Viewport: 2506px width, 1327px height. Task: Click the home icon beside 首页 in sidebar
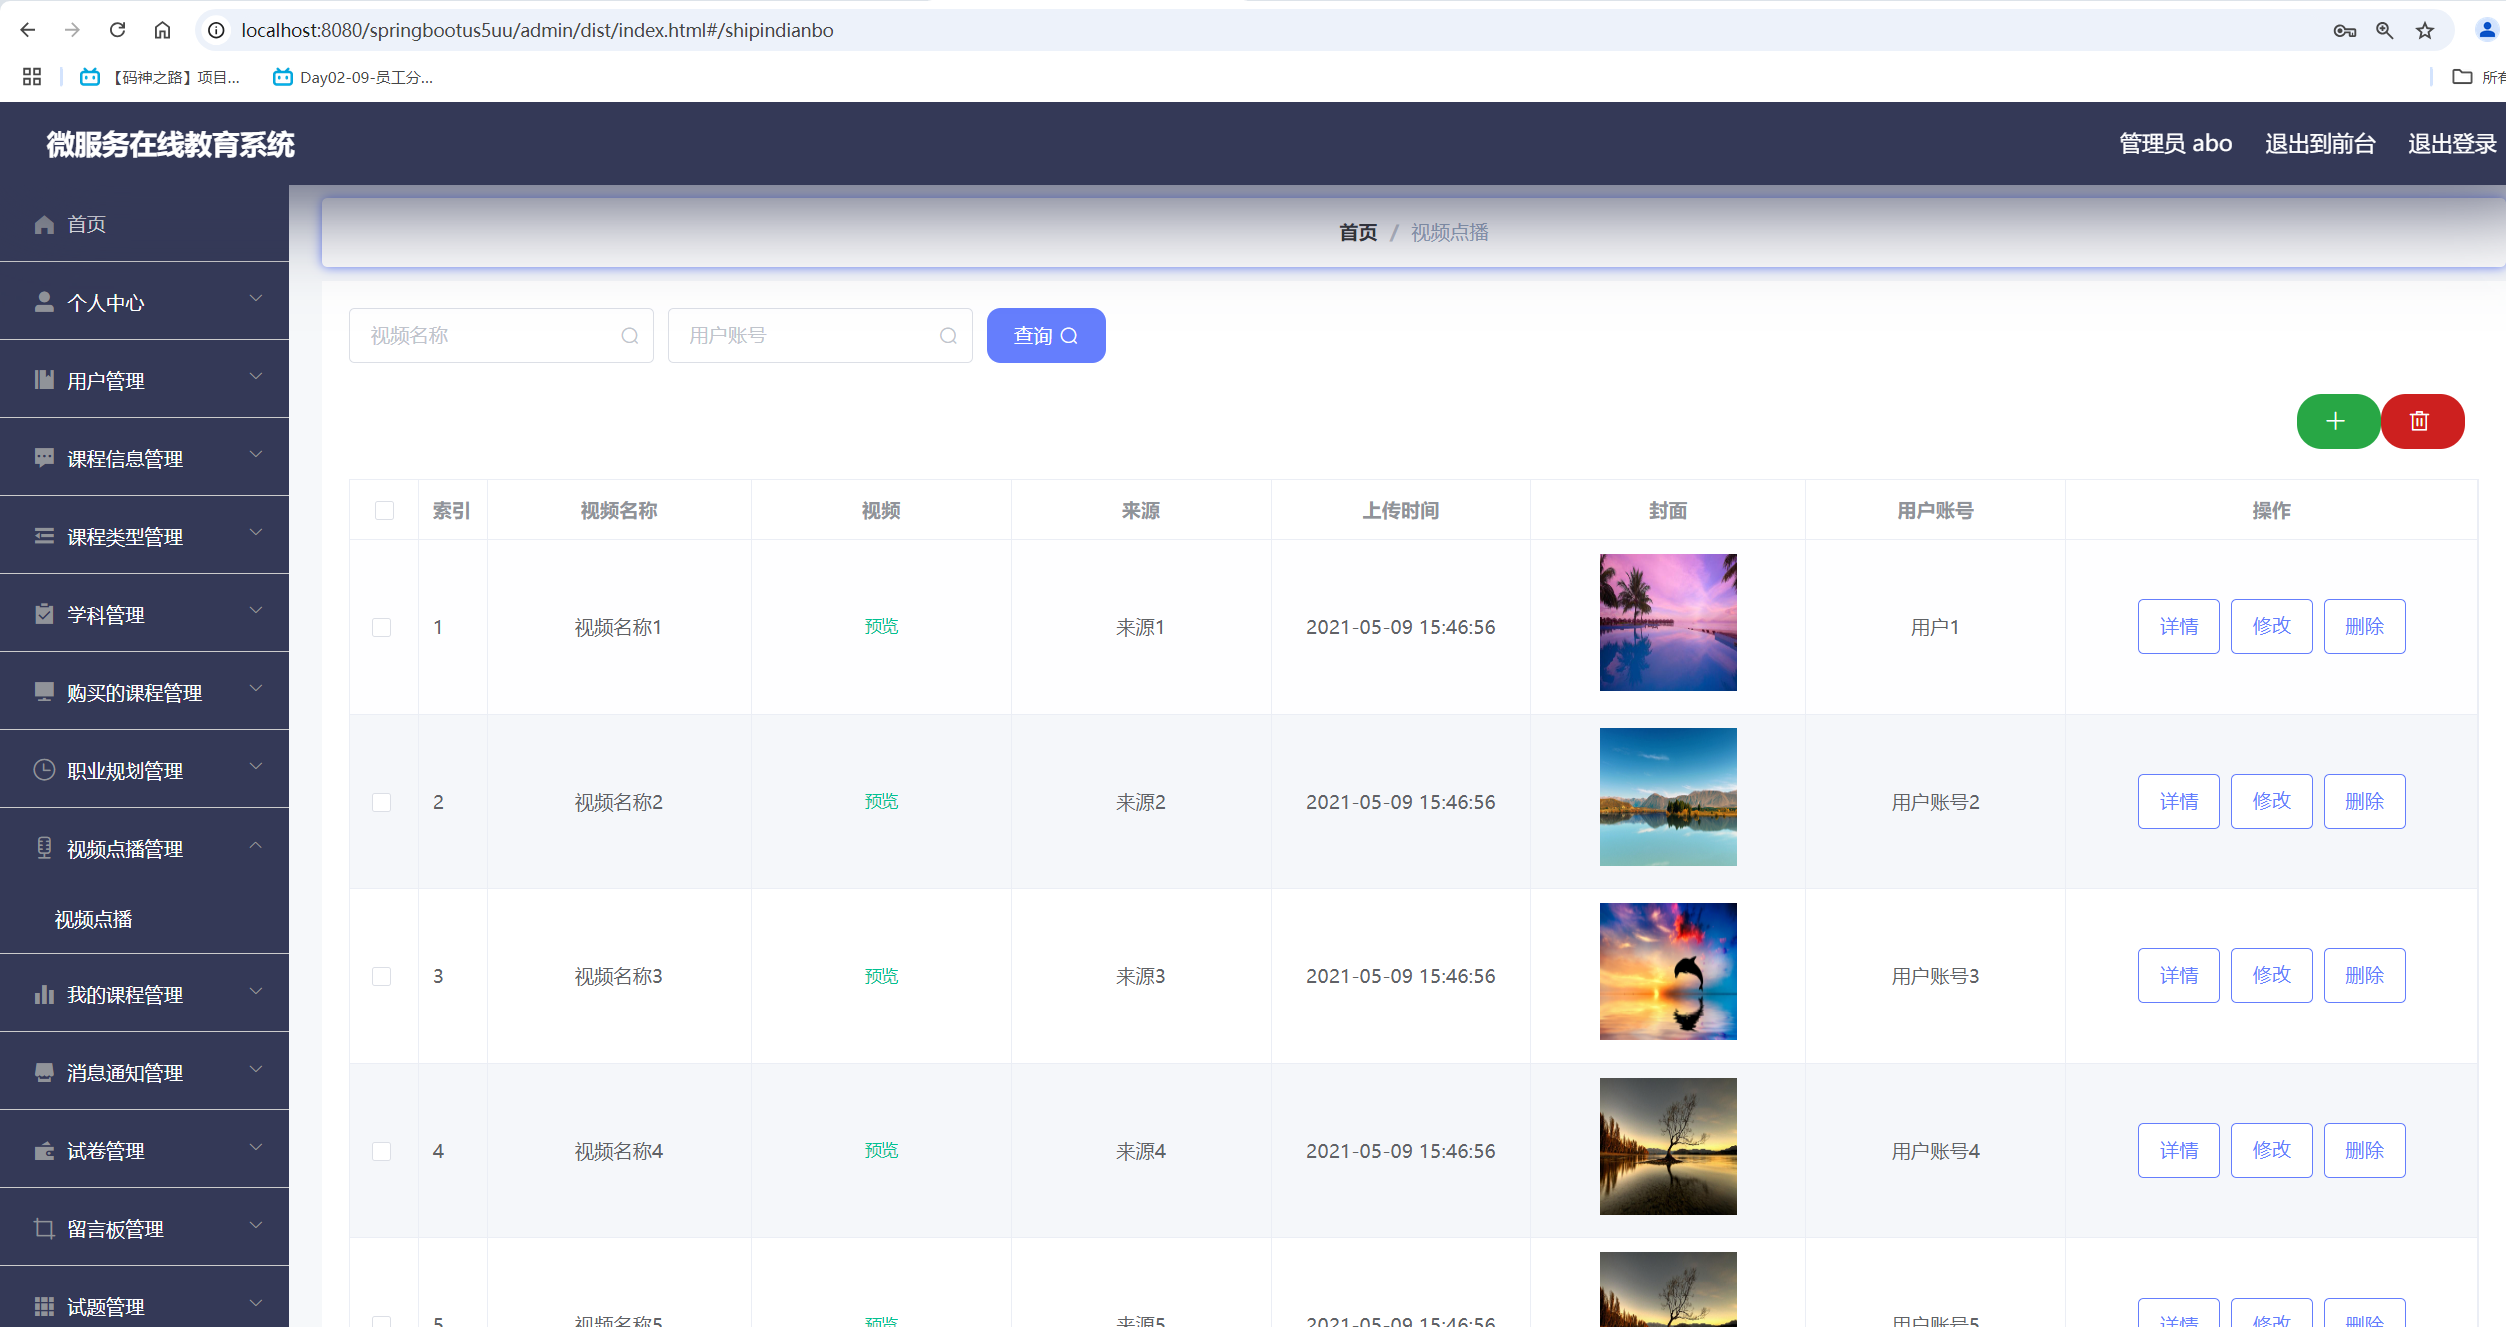coord(44,224)
